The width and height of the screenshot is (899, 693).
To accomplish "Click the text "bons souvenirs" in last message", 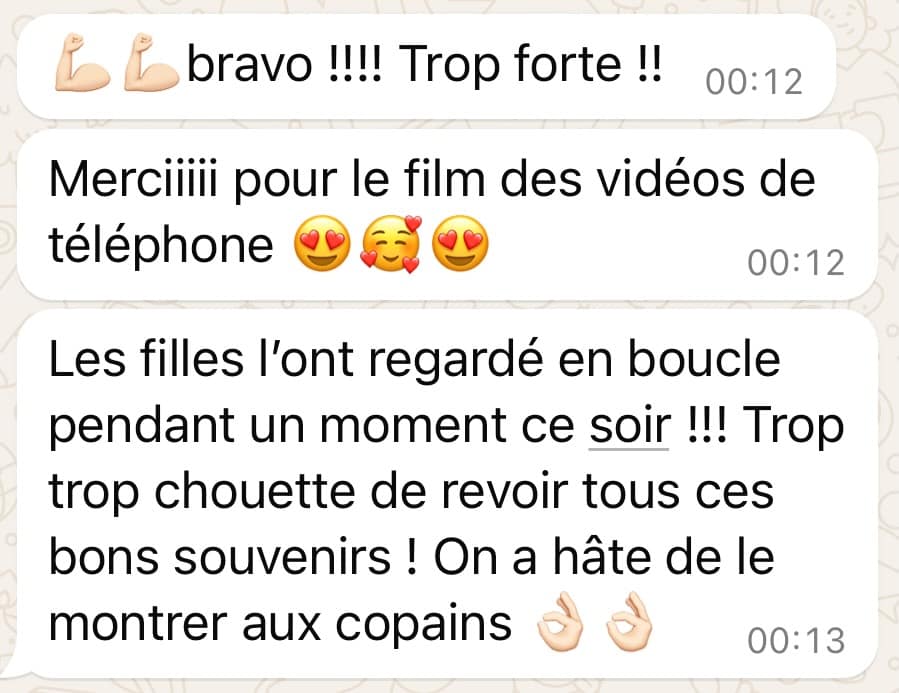I will [x=220, y=557].
